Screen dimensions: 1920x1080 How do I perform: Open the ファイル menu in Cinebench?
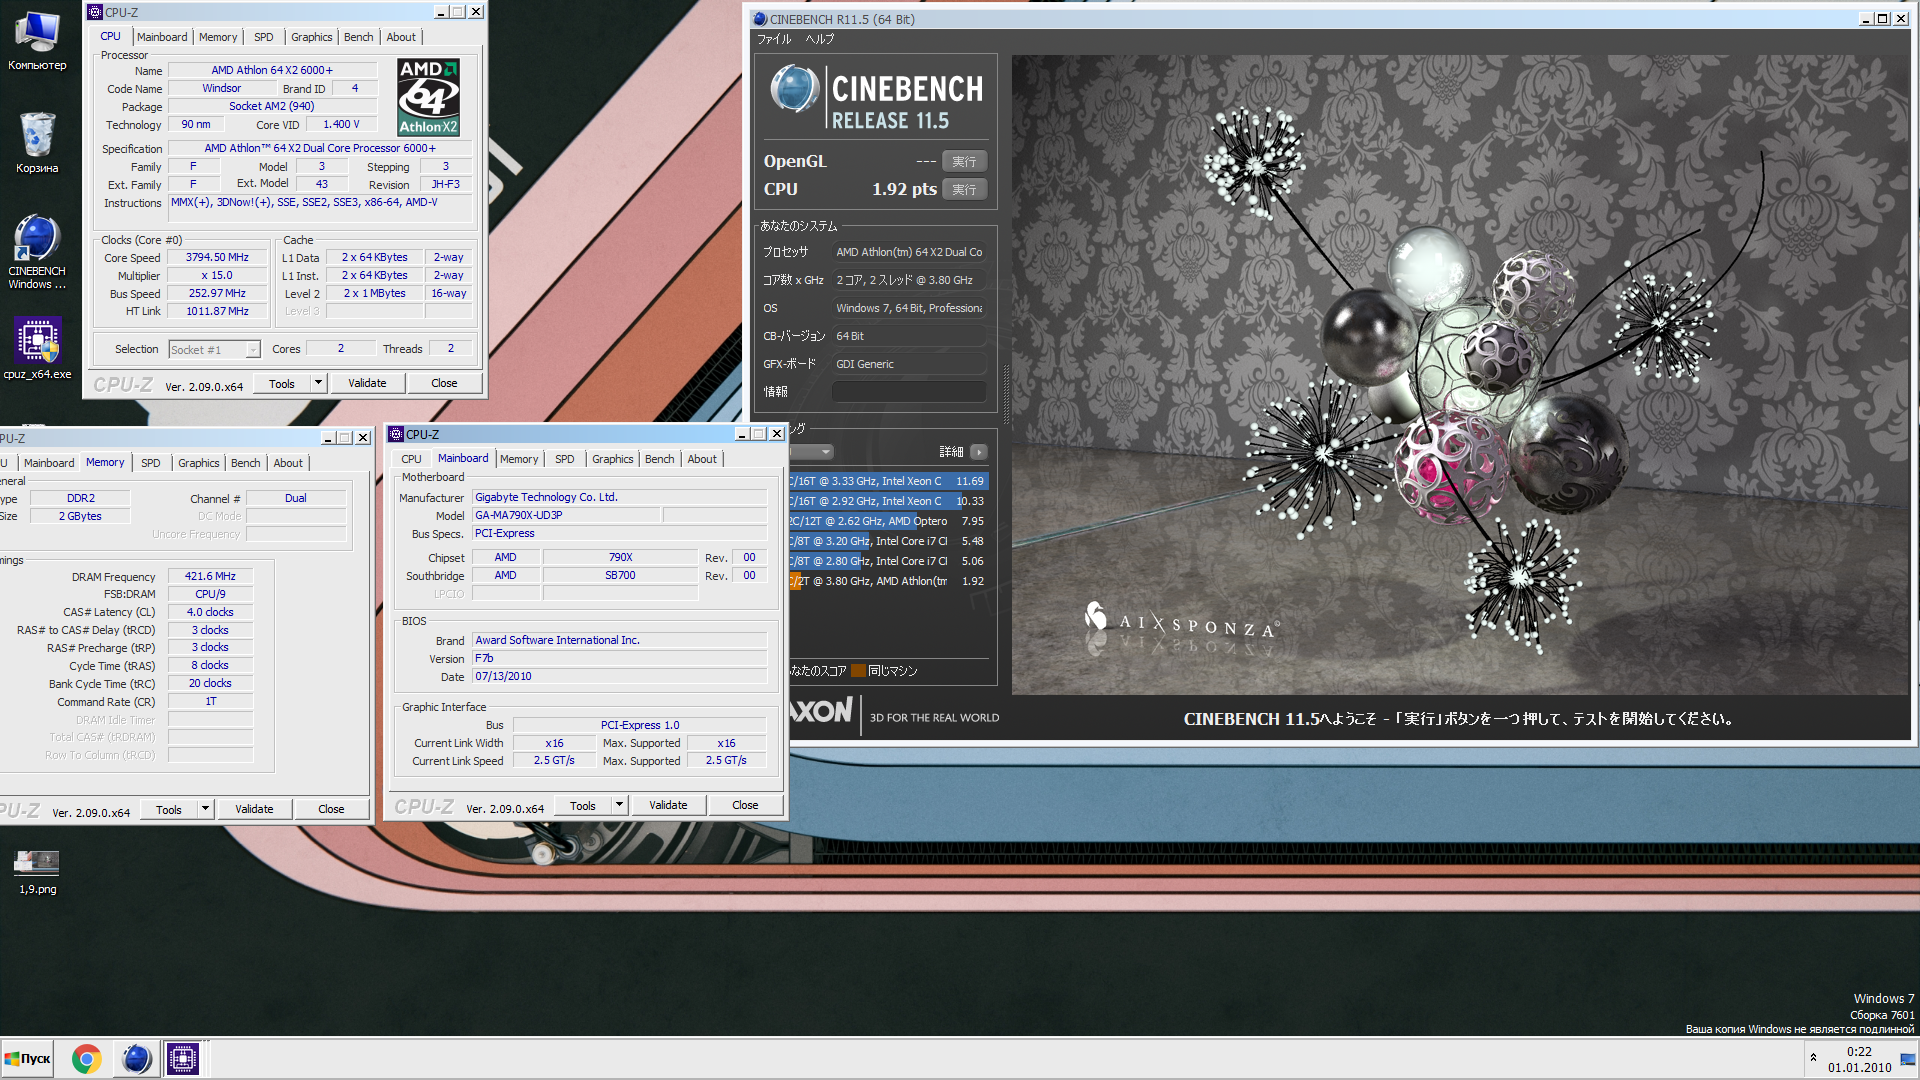773,39
